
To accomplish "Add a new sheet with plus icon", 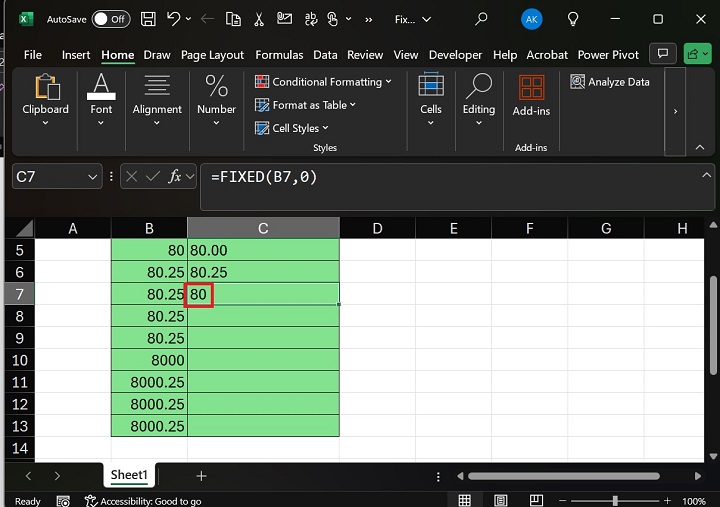I will pos(201,476).
